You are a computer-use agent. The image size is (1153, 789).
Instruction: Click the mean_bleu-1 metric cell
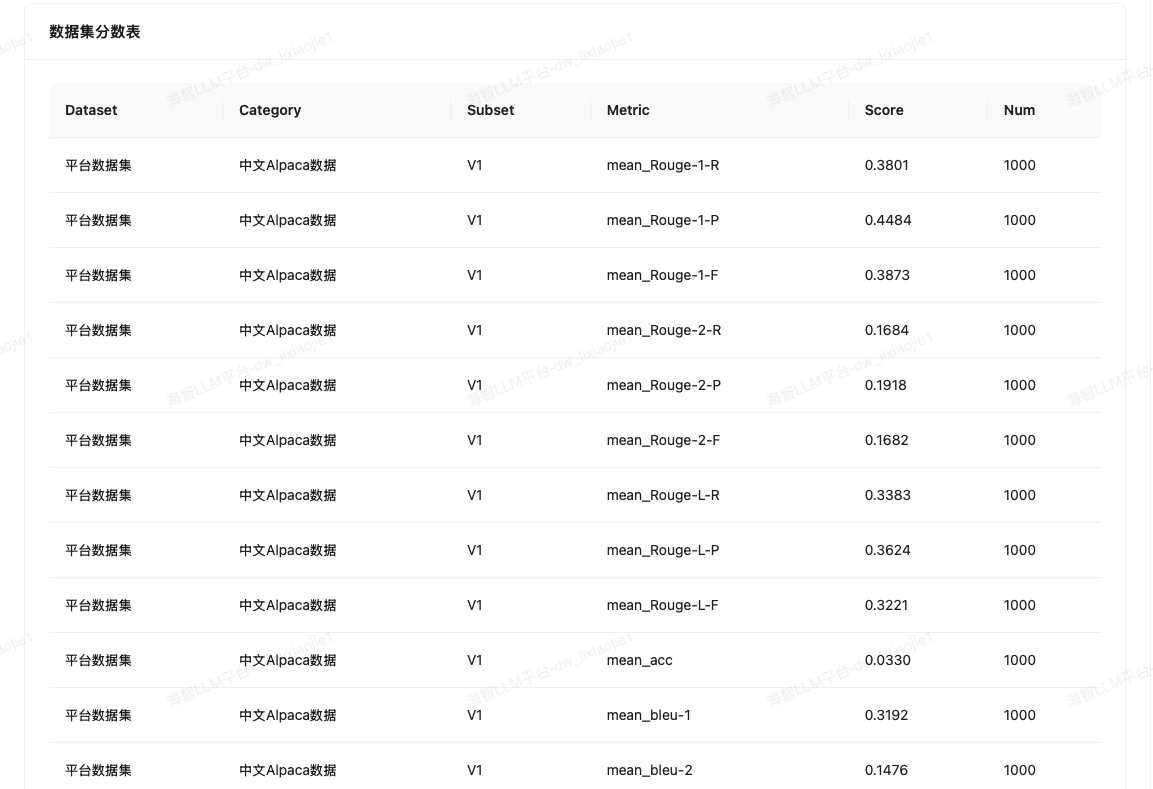point(649,715)
